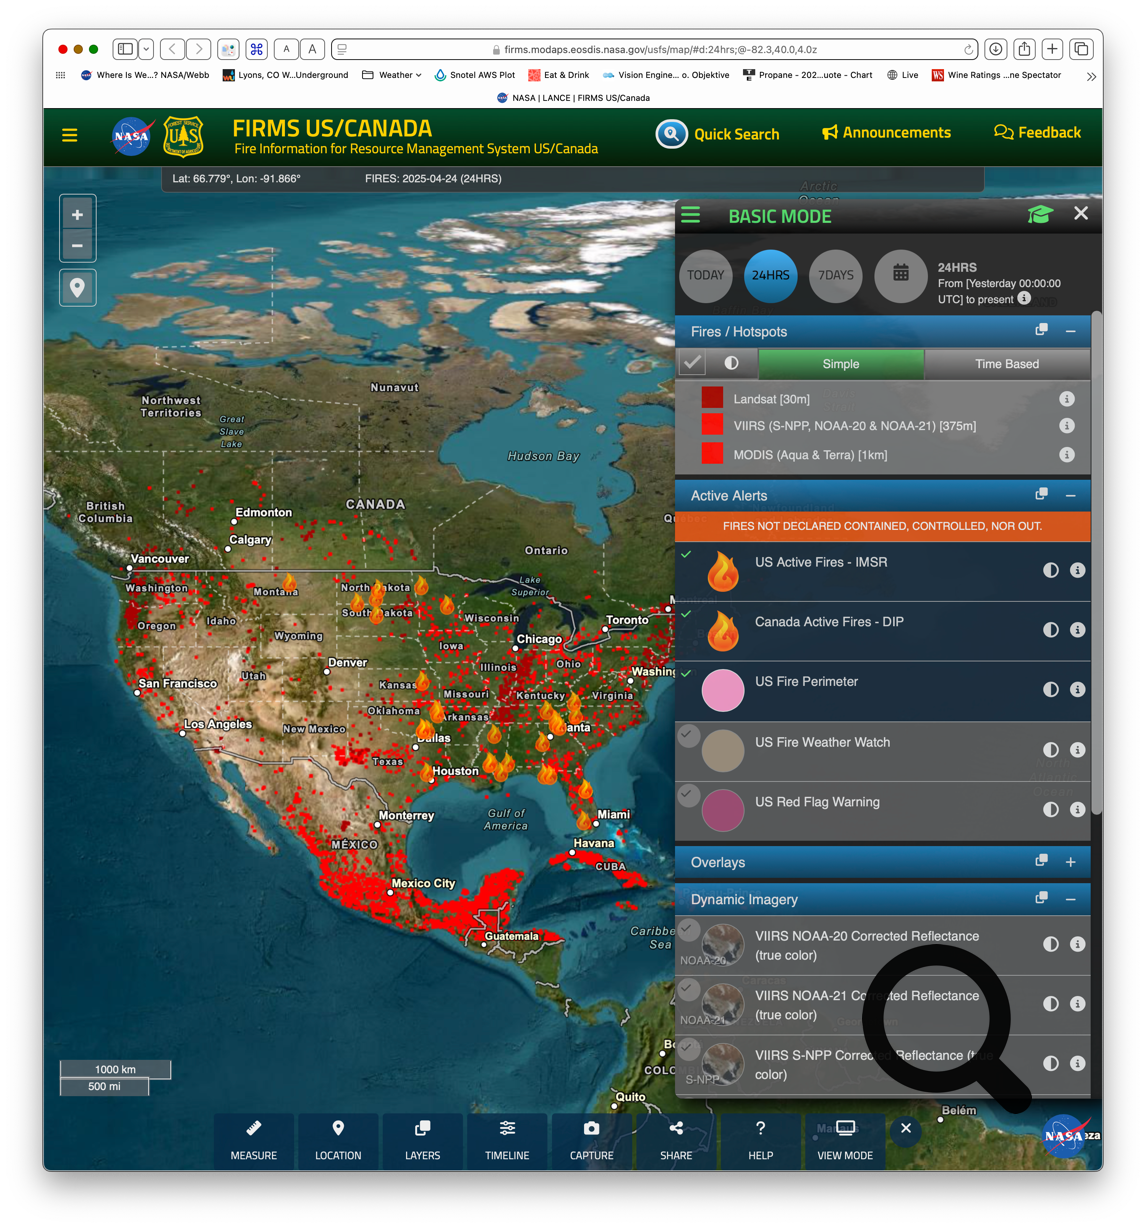
Task: Click the US Forest Service shield logo
Action: pyautogui.click(x=183, y=137)
